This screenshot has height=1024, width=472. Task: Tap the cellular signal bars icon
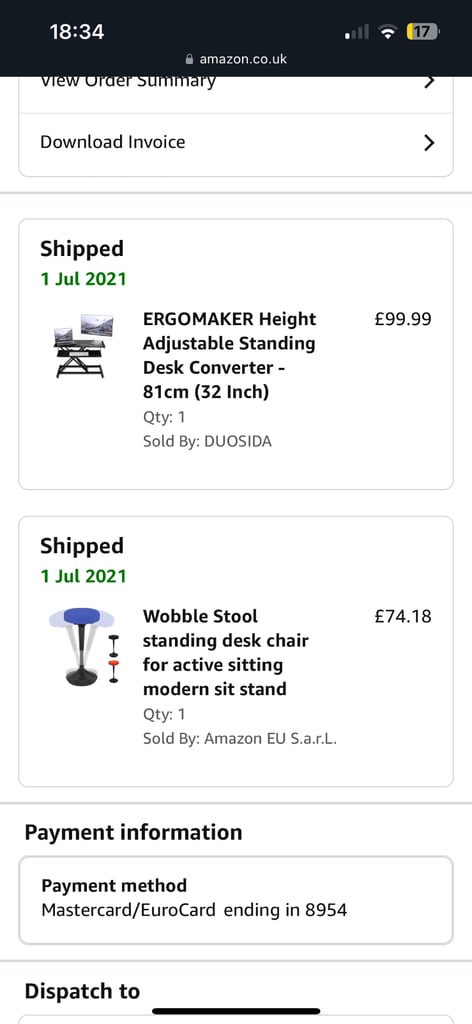(x=357, y=31)
